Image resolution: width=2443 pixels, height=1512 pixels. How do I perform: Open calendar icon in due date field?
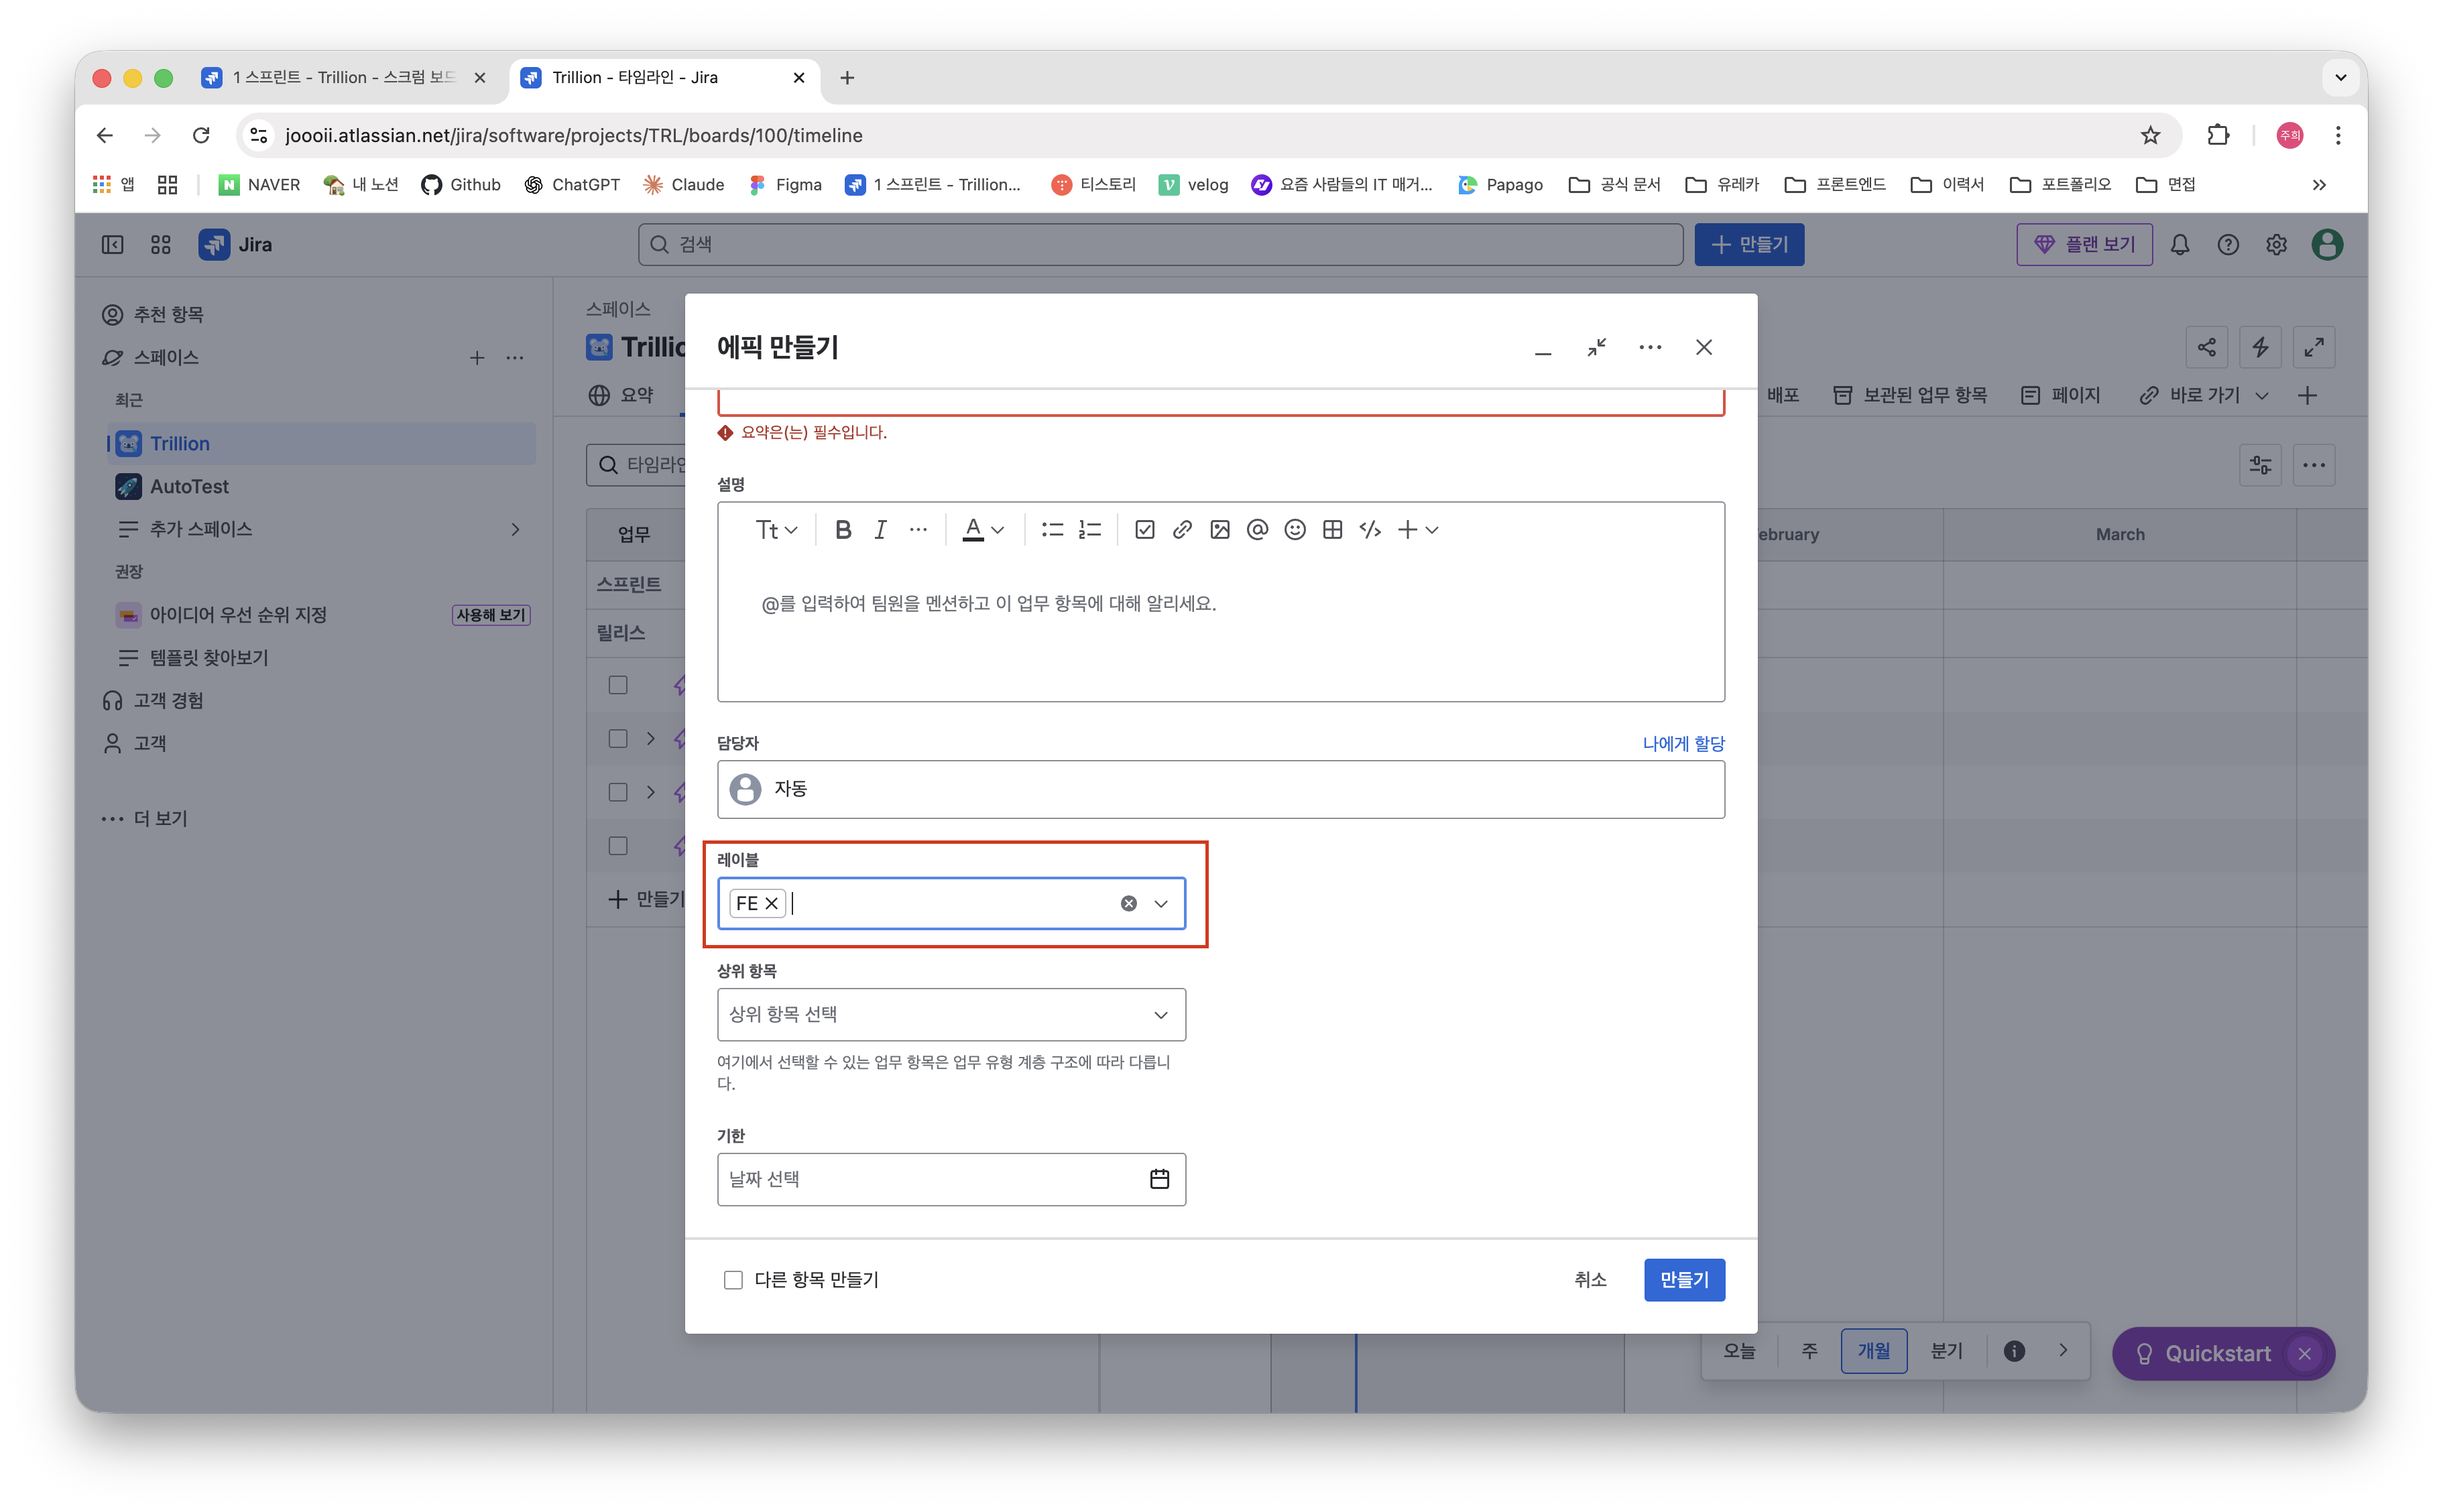1159,1179
